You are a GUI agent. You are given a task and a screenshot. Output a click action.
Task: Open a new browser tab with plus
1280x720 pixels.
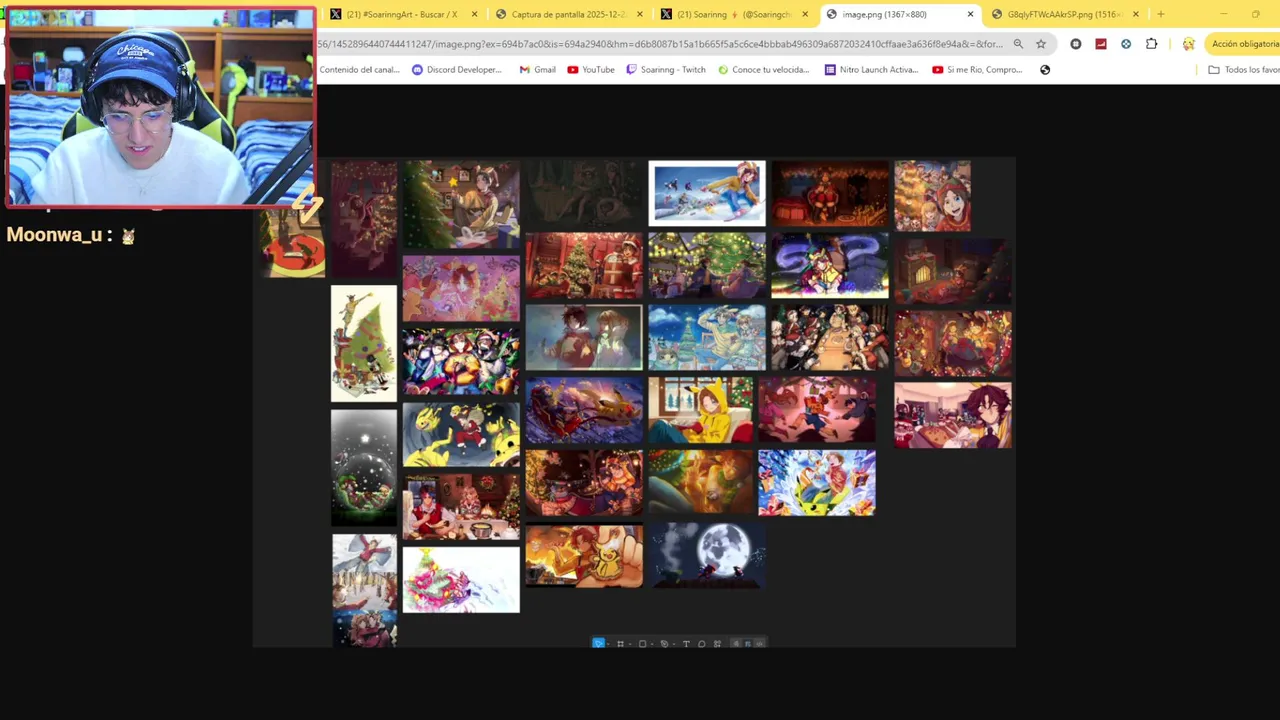[1160, 14]
